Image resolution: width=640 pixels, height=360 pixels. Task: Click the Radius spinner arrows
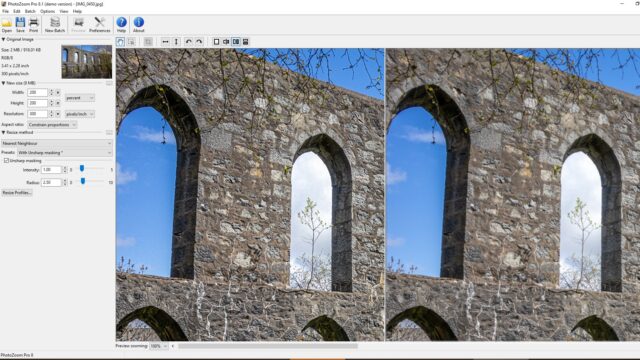[x=64, y=182]
